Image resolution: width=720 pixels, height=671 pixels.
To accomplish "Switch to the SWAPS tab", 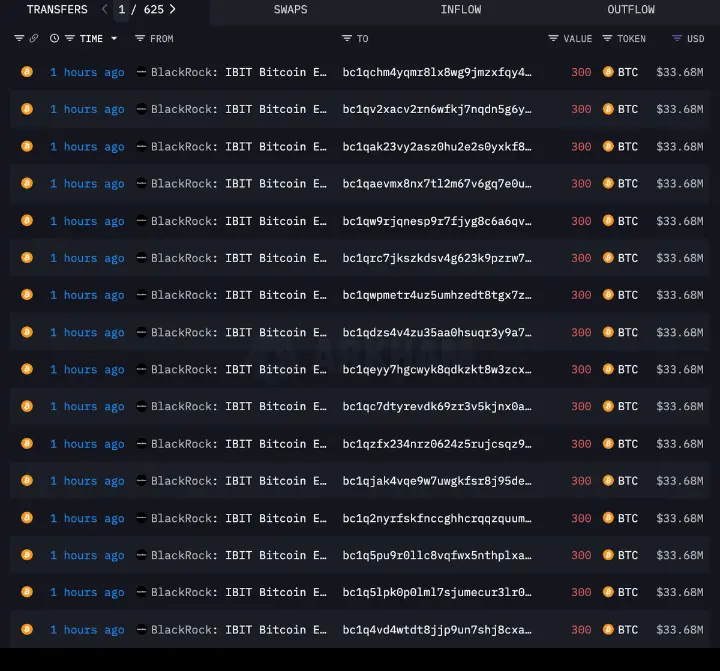I will click(291, 10).
